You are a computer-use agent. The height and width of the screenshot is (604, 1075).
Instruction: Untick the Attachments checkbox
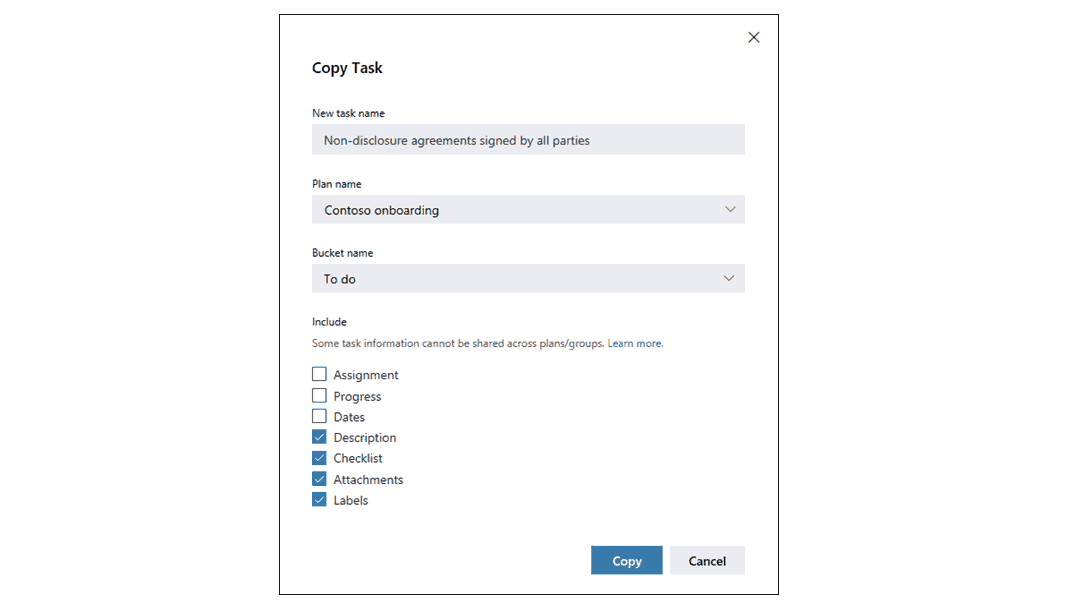(x=319, y=479)
